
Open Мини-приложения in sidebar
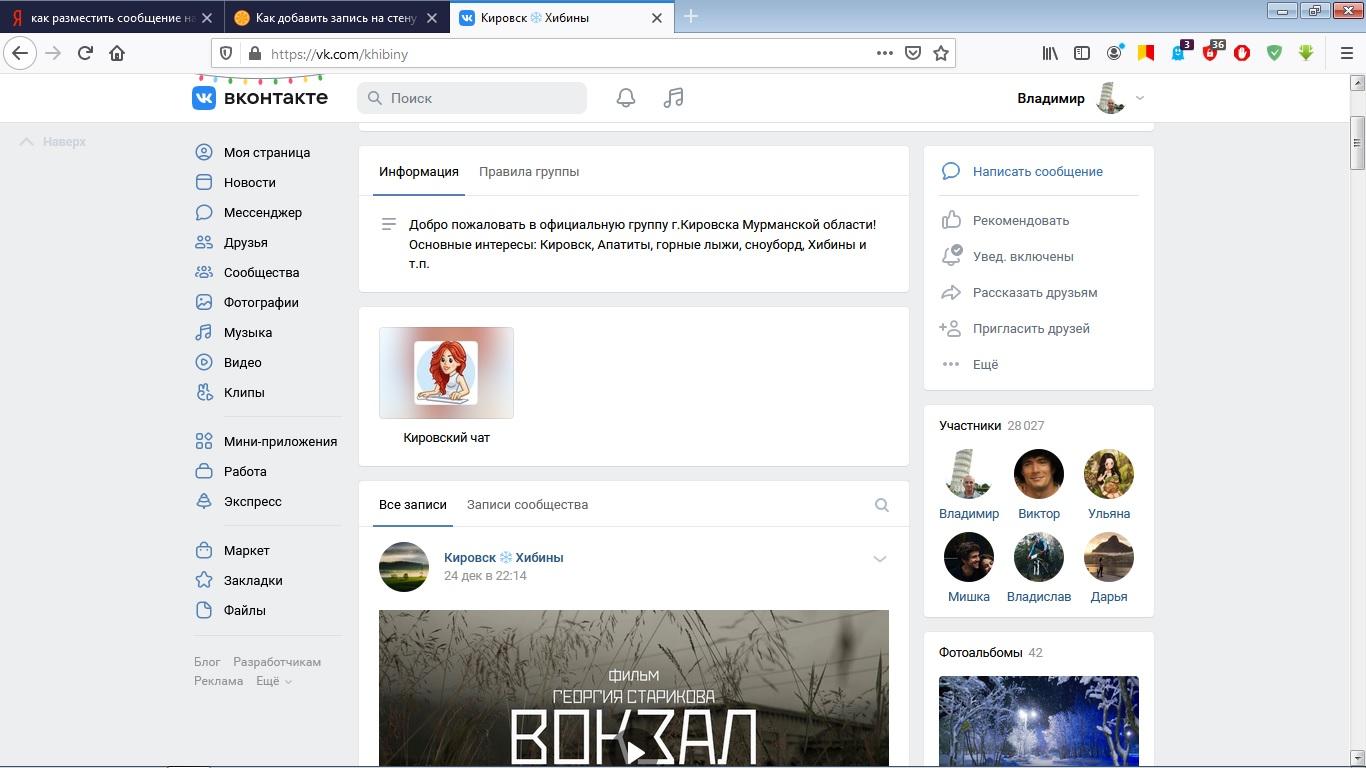pos(280,441)
